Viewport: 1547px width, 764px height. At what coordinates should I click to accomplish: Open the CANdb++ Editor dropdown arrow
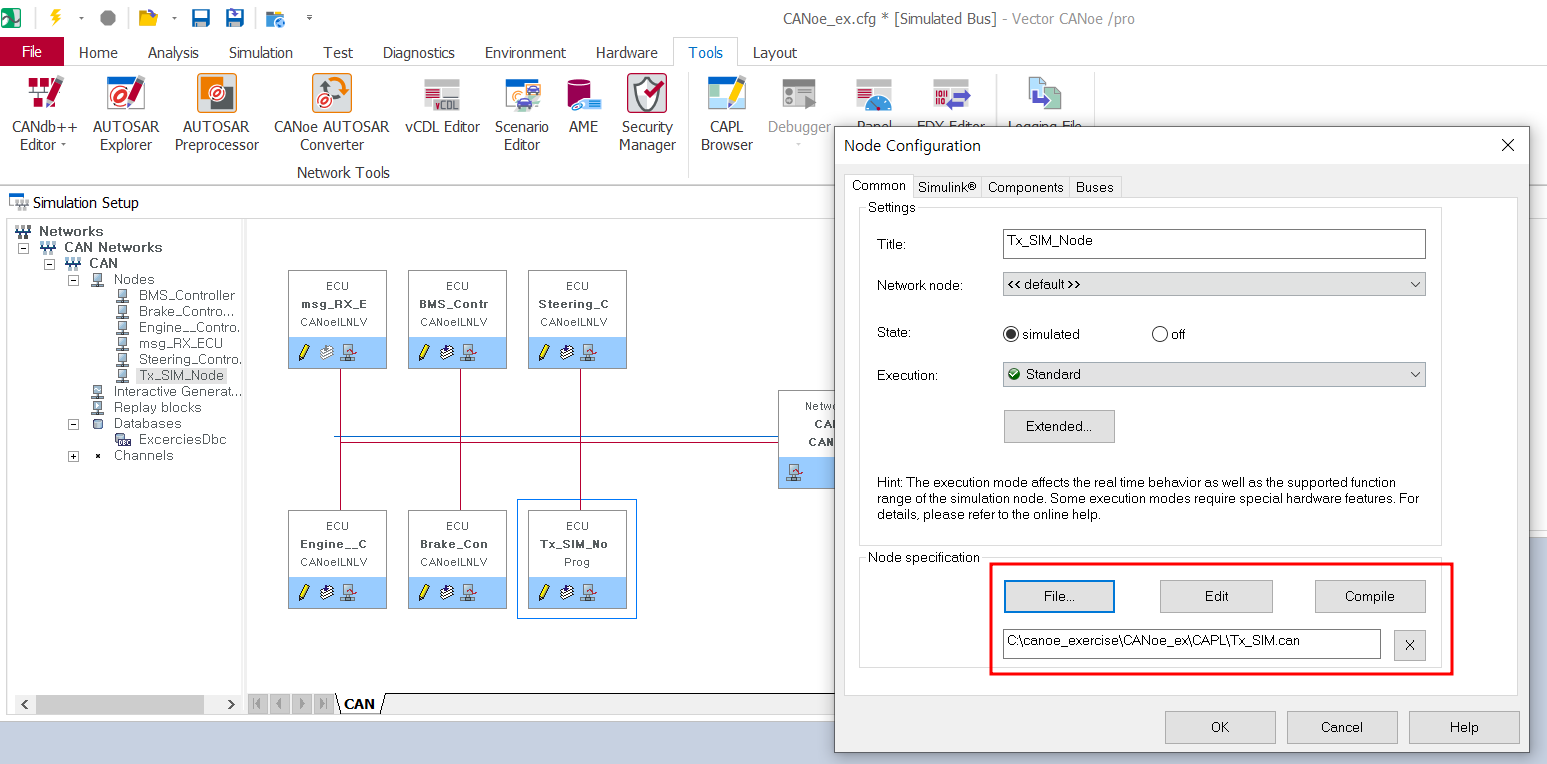click(x=63, y=146)
